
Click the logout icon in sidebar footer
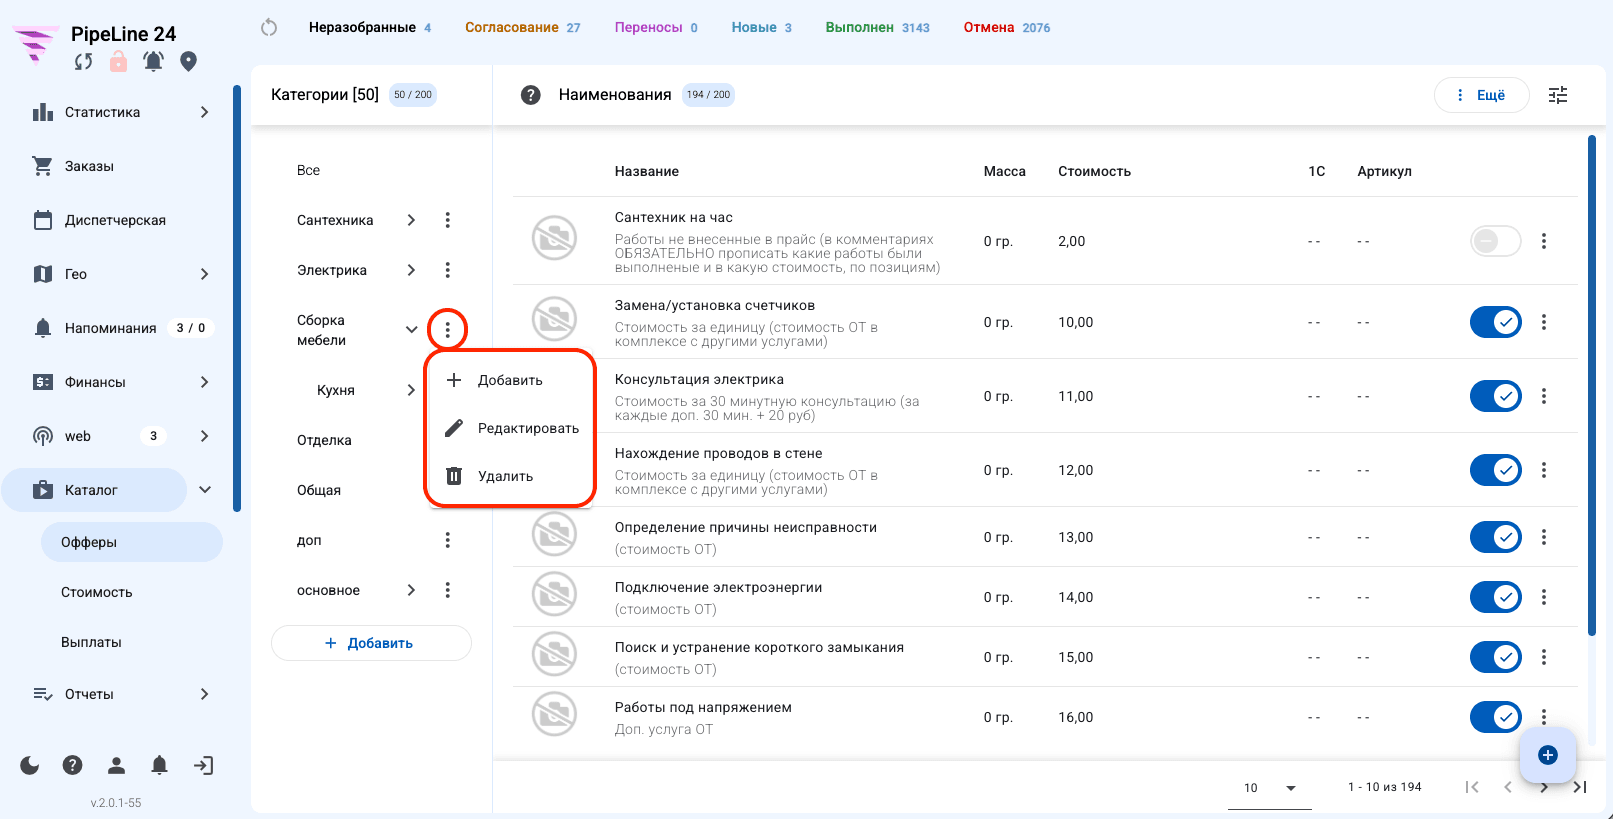(x=203, y=765)
